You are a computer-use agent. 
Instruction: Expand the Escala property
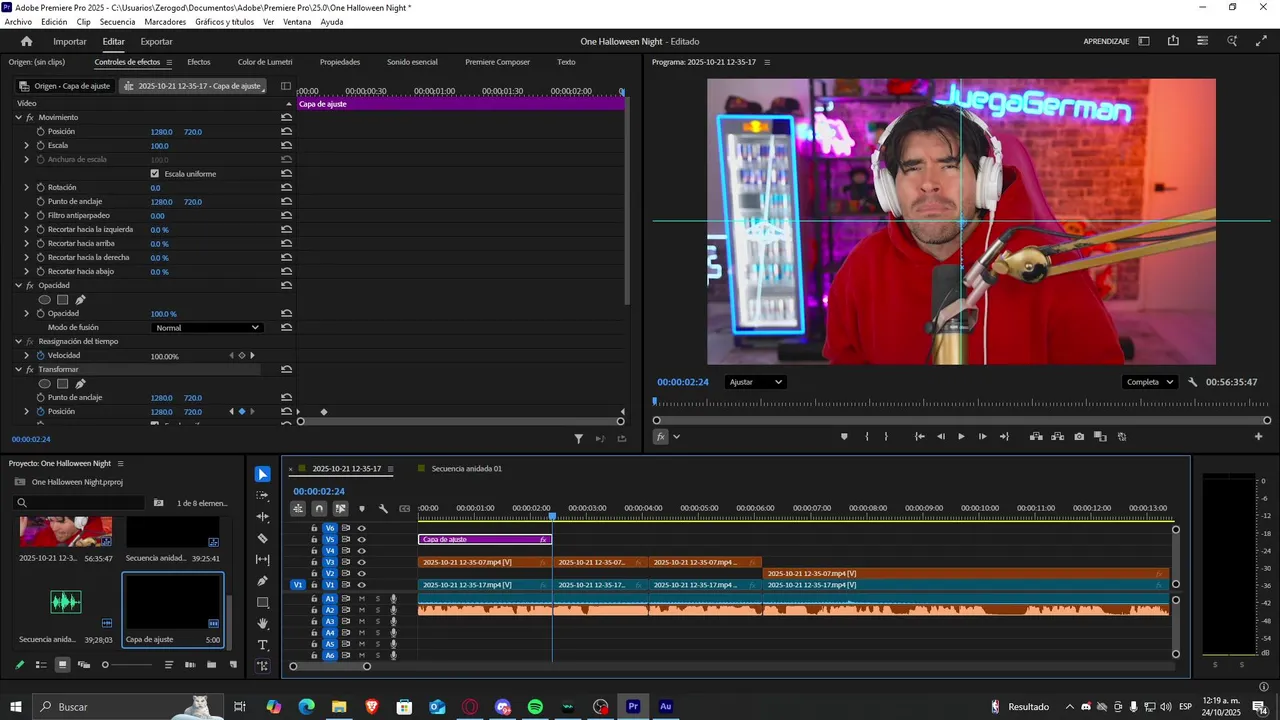point(27,145)
